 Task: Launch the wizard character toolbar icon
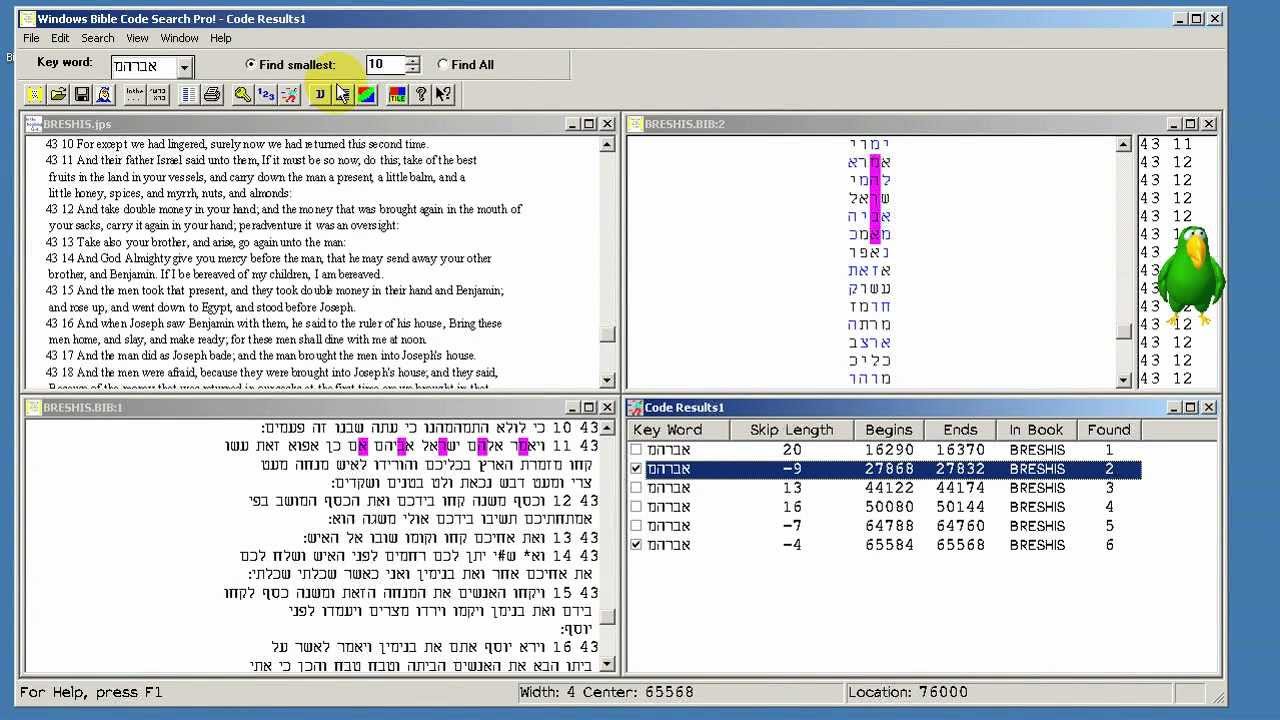pyautogui.click(x=104, y=94)
